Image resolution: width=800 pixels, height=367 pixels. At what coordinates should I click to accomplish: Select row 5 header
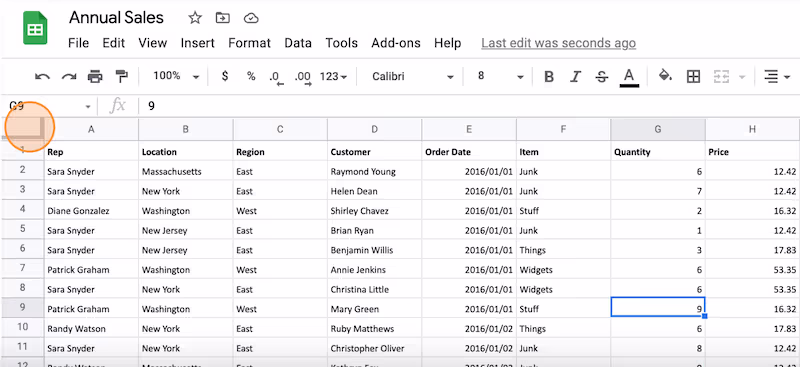[x=22, y=230]
